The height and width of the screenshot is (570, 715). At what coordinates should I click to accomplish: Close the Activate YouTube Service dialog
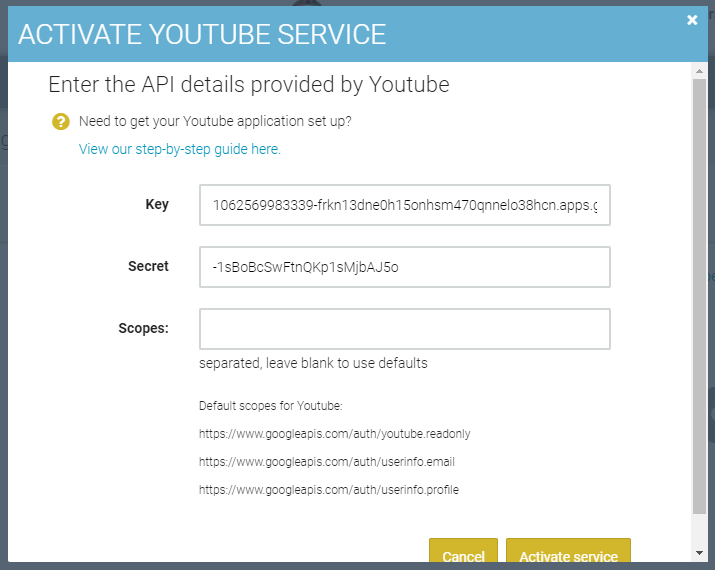click(692, 20)
